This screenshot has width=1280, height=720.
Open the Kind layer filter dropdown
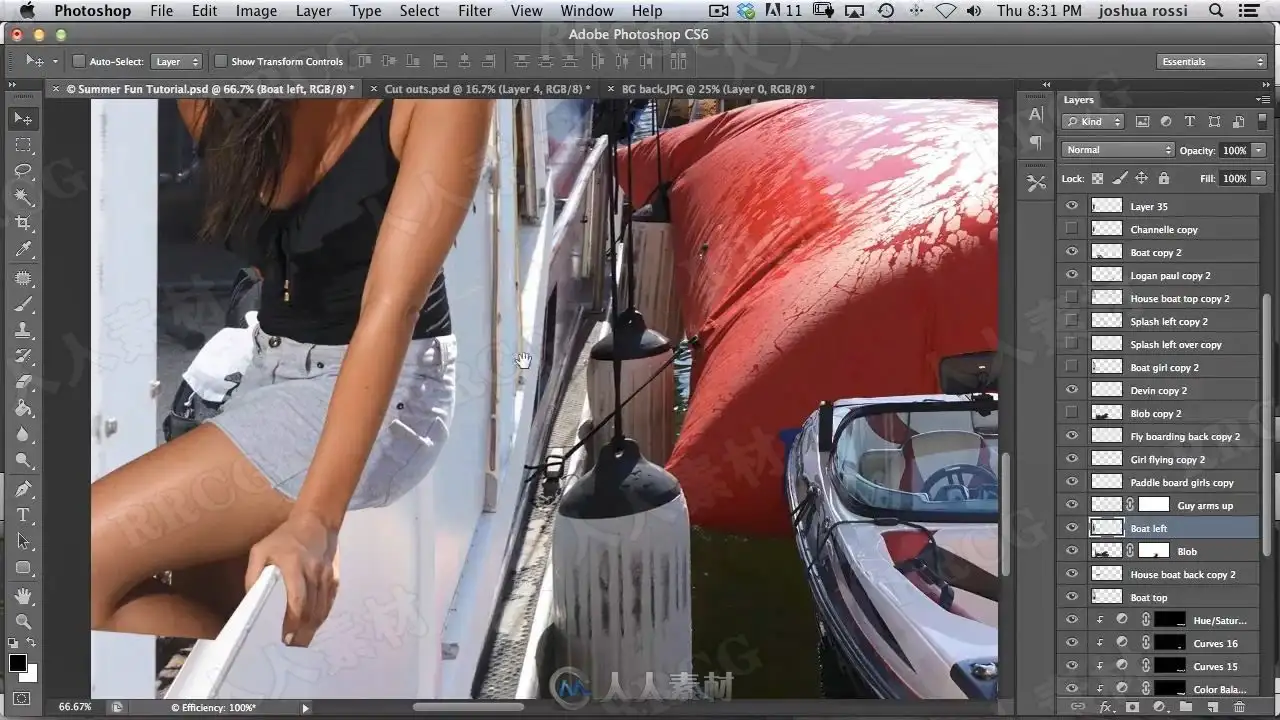pos(1094,122)
